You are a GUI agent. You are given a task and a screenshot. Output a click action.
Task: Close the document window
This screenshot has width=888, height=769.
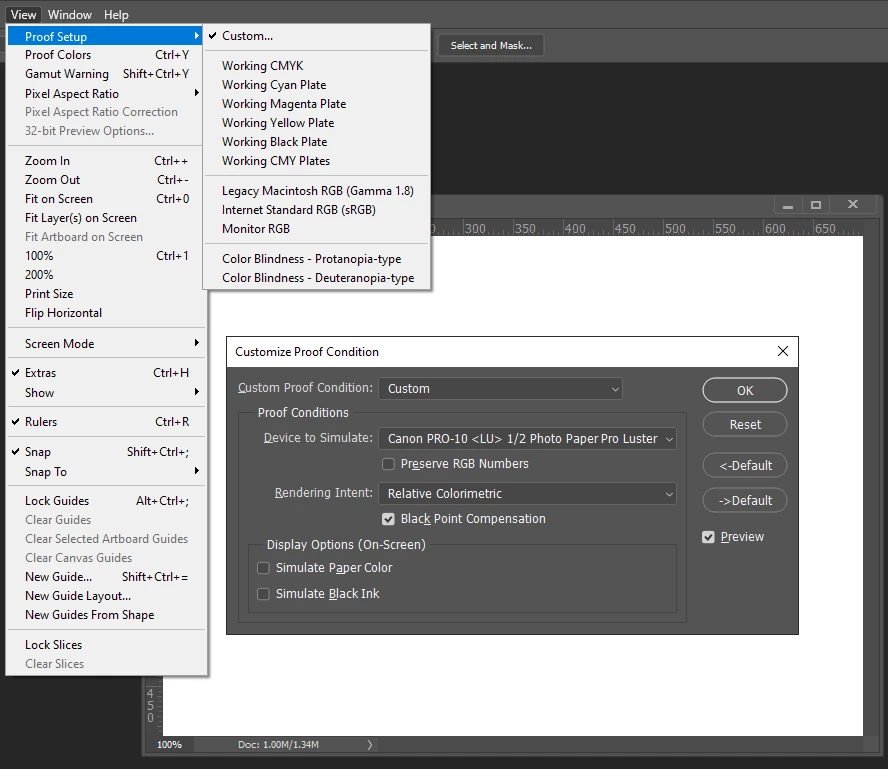[x=852, y=204]
